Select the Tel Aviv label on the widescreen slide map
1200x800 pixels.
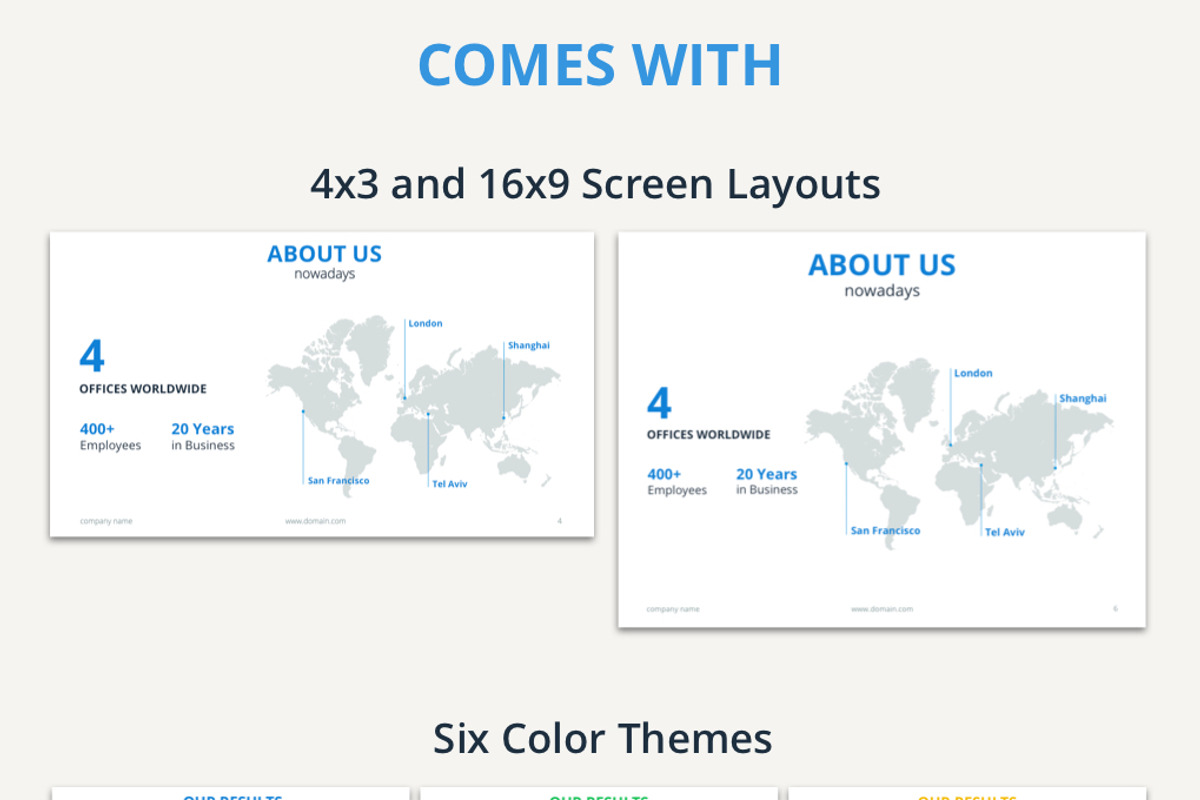click(449, 484)
